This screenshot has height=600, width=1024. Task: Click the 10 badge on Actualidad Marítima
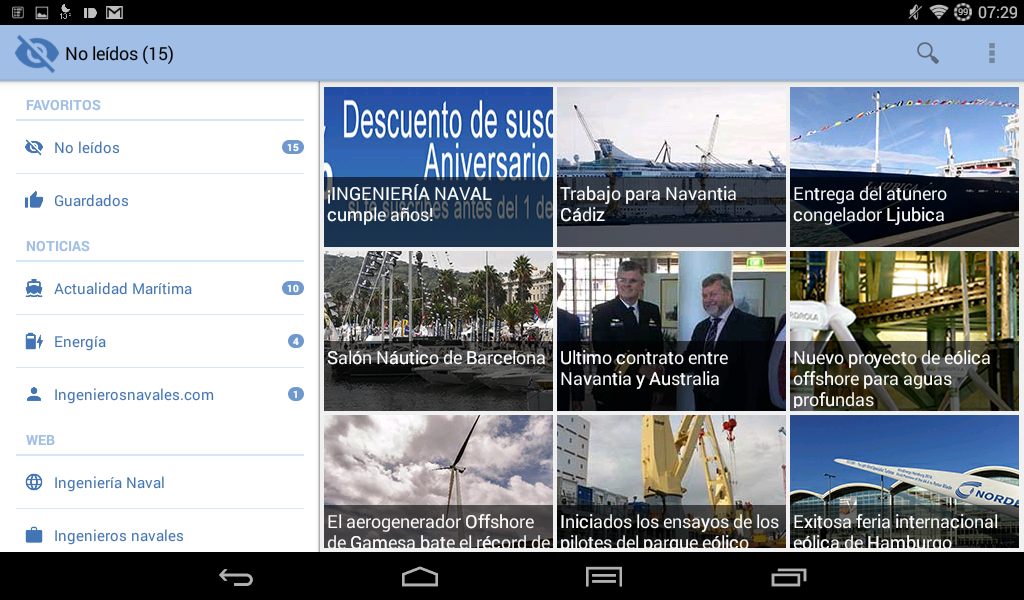(x=293, y=289)
